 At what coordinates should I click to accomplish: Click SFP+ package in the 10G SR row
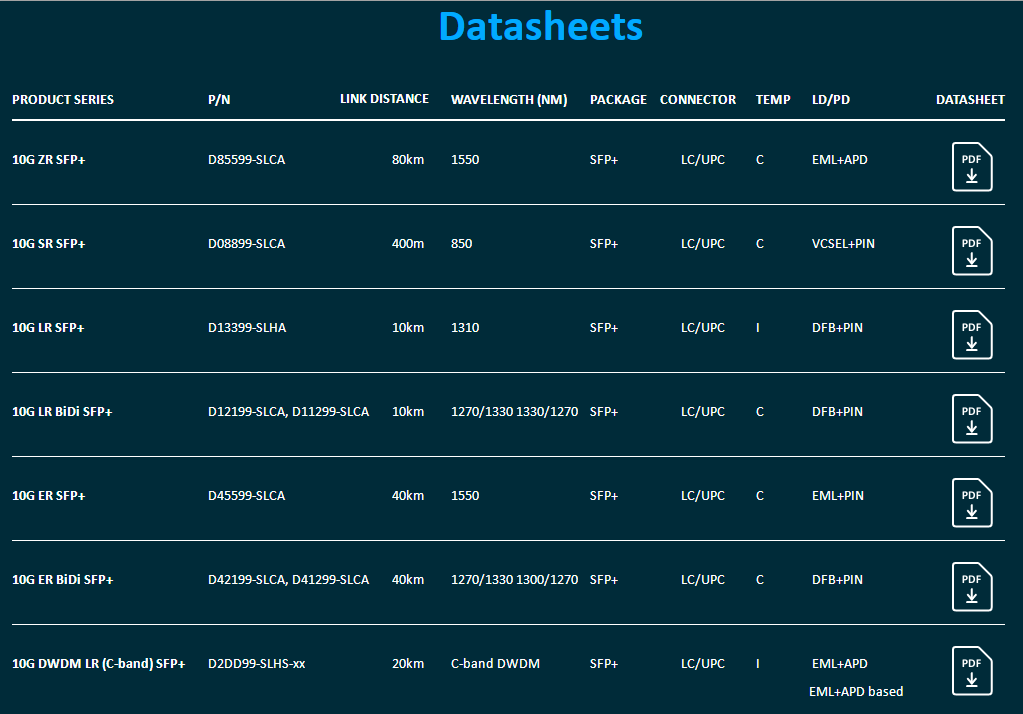(x=603, y=244)
